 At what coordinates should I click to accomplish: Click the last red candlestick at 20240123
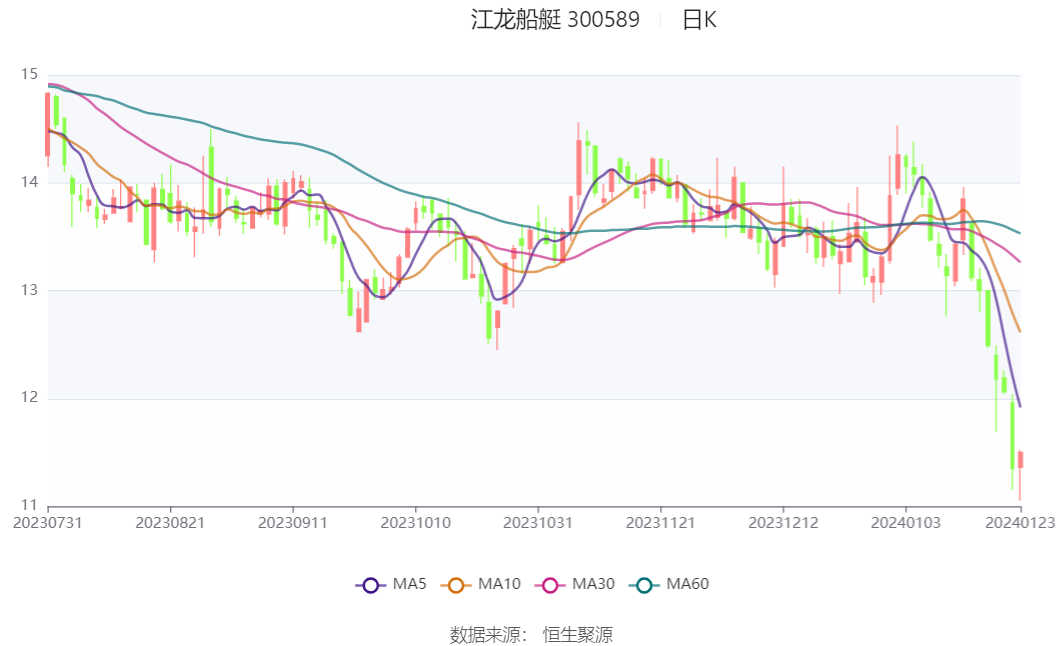[x=1020, y=460]
